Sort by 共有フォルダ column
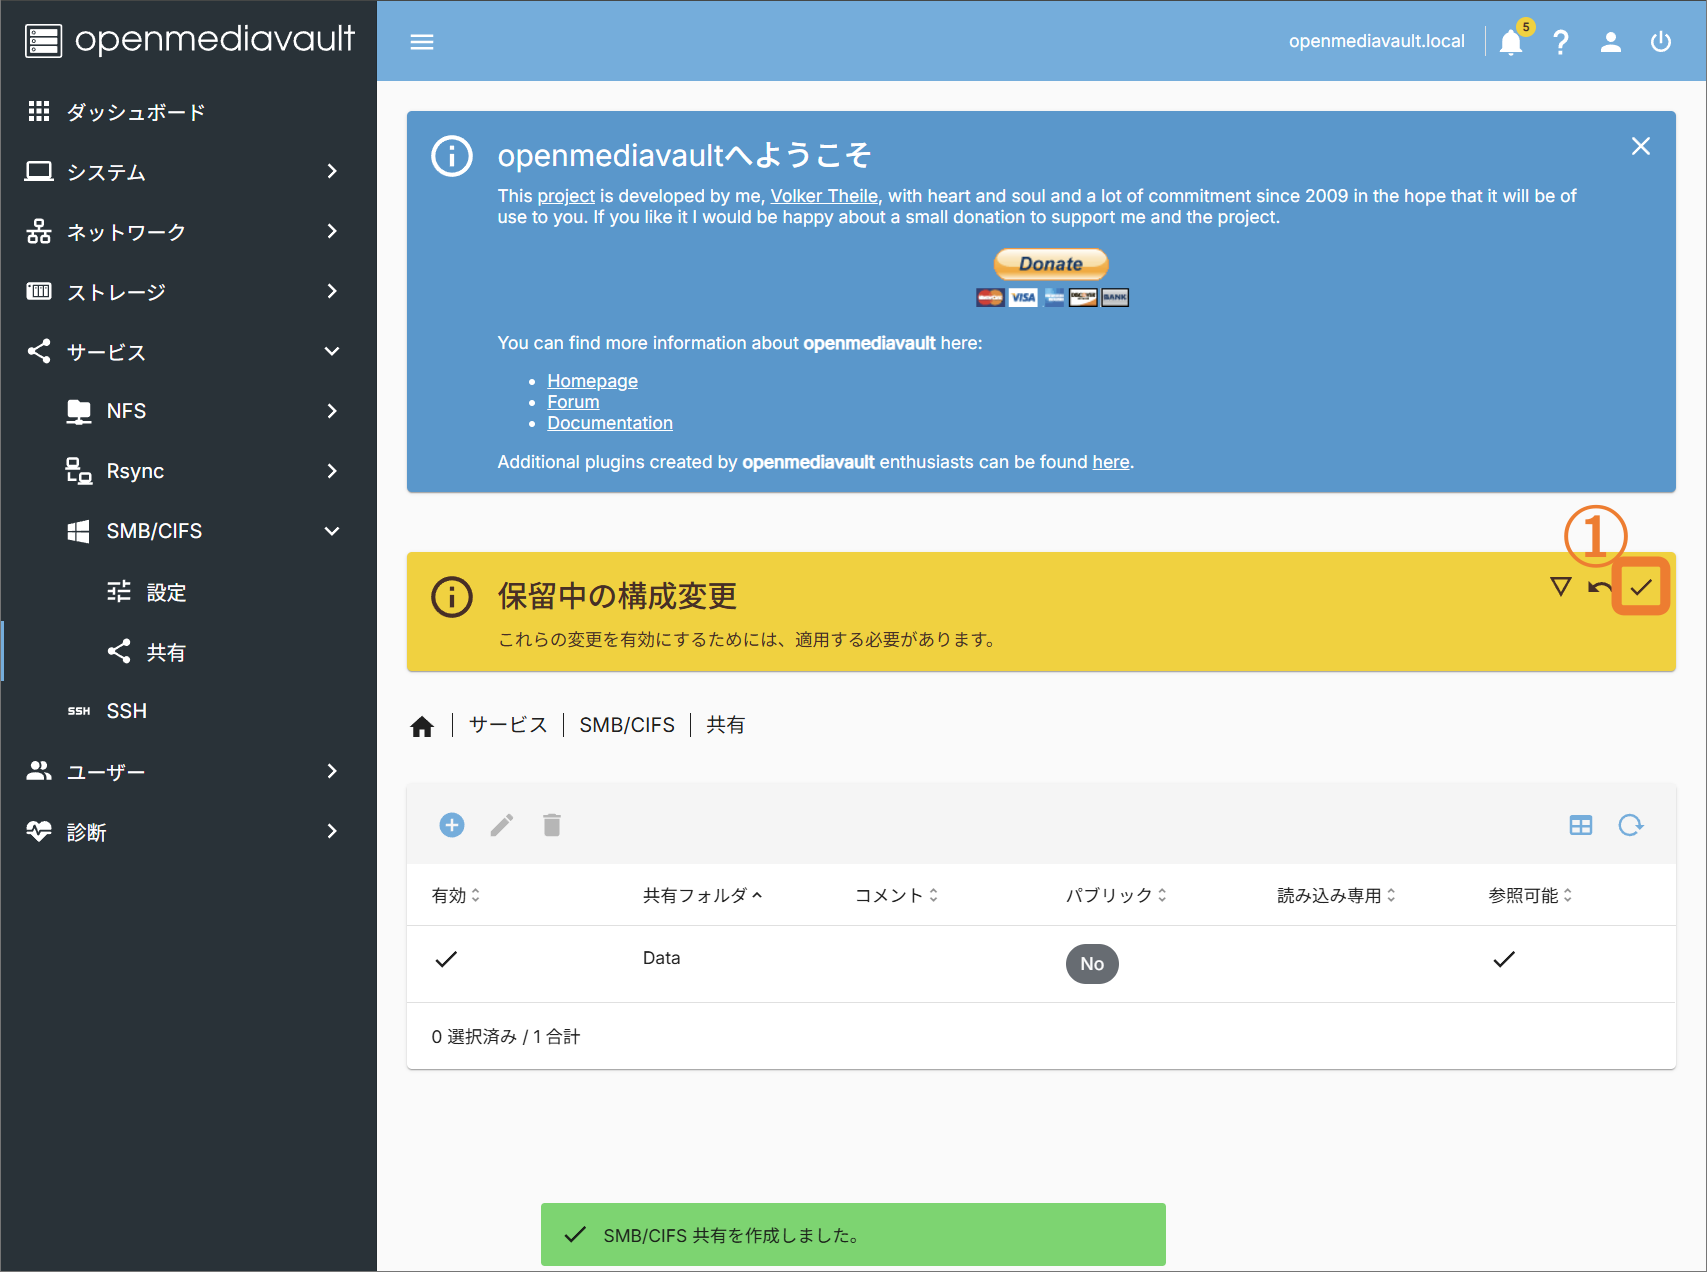 [703, 895]
